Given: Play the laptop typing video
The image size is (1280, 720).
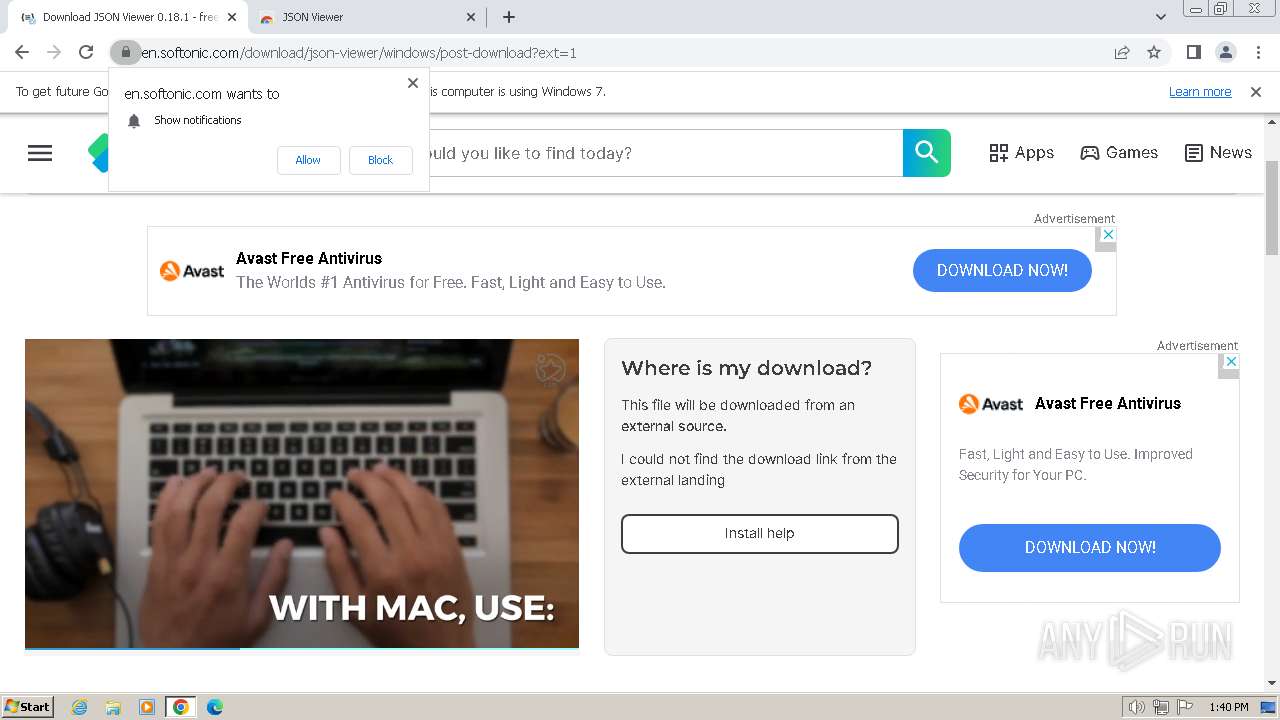Looking at the screenshot, I should (x=302, y=493).
